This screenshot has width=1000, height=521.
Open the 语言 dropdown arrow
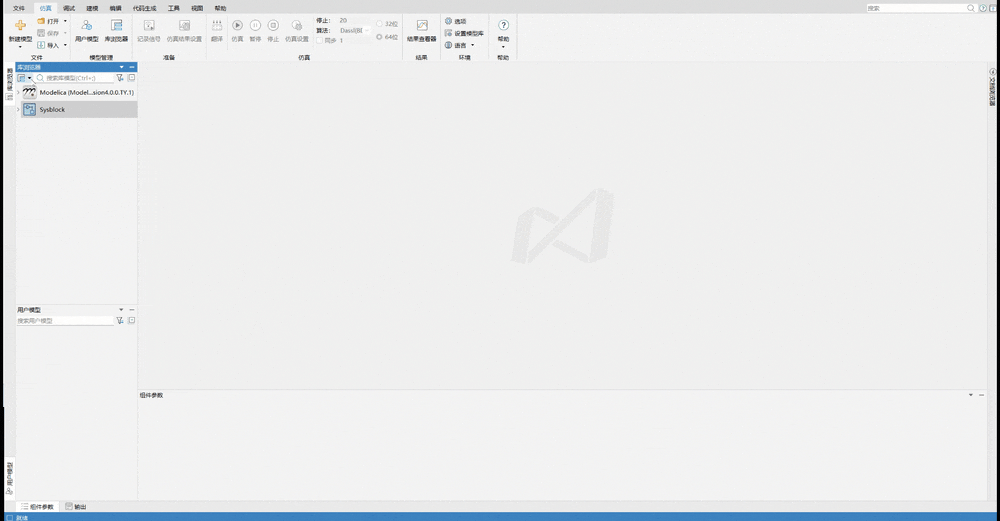point(473,45)
